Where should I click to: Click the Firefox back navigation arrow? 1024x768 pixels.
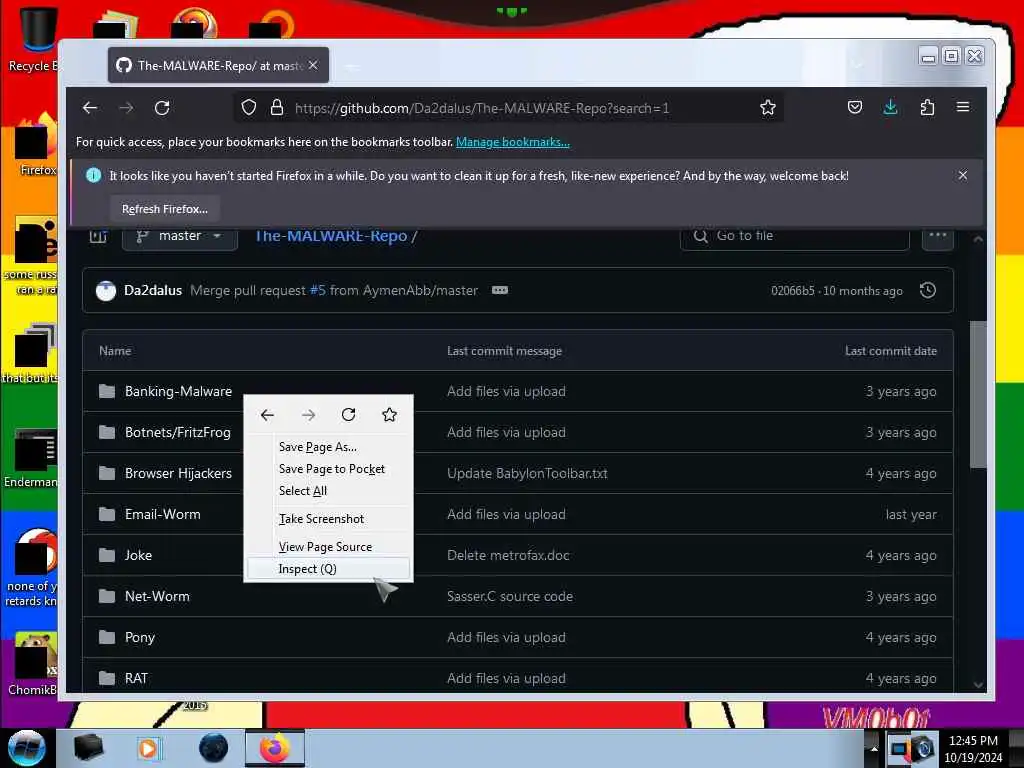point(90,108)
